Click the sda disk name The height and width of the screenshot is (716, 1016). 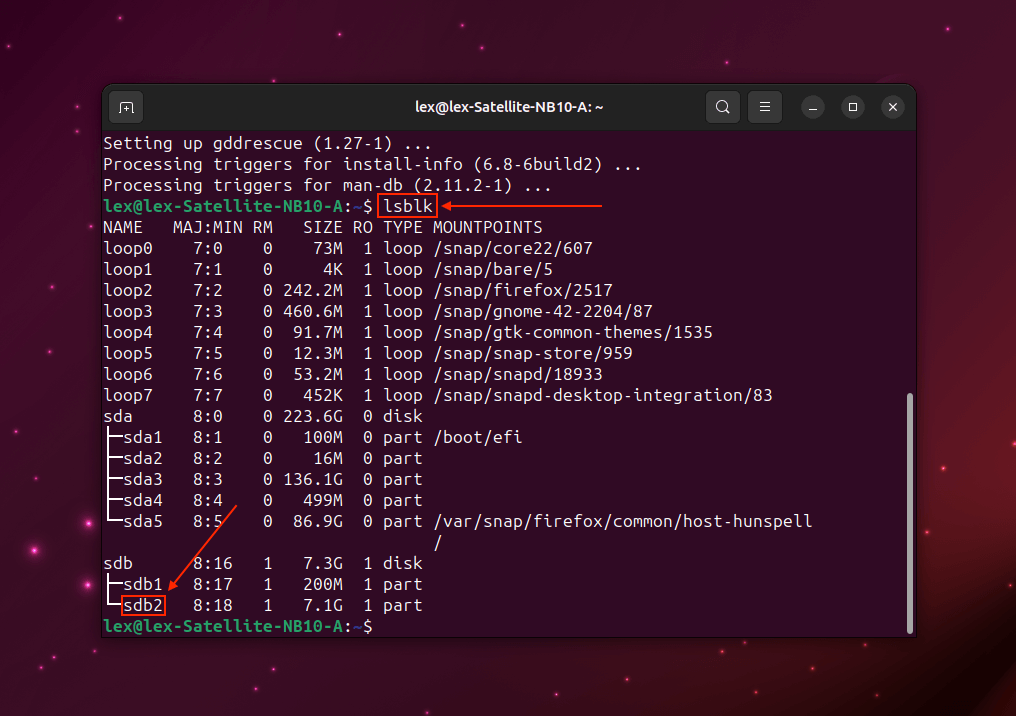[x=118, y=416]
